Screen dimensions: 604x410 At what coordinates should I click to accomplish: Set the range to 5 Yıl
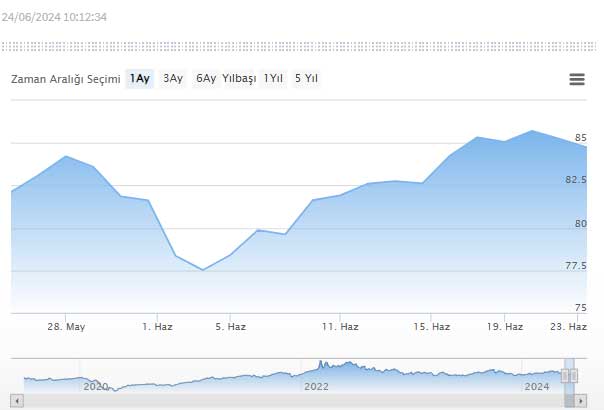(x=306, y=79)
